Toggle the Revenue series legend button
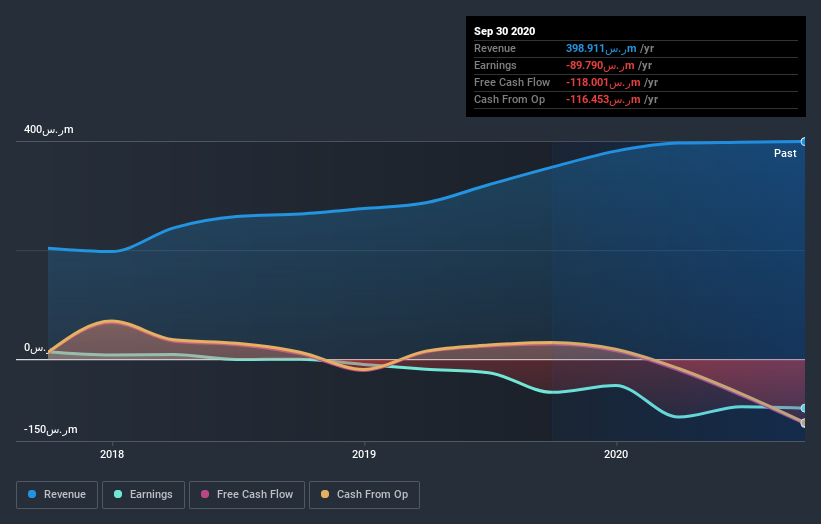 57,495
